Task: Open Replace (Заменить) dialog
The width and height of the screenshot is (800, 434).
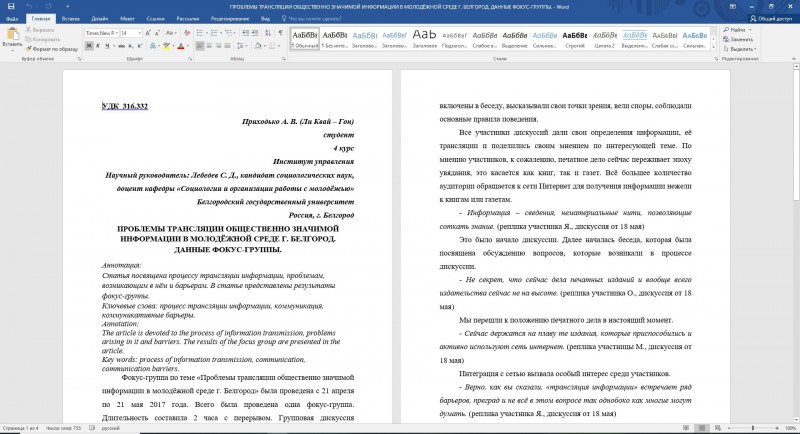Action: pos(738,39)
